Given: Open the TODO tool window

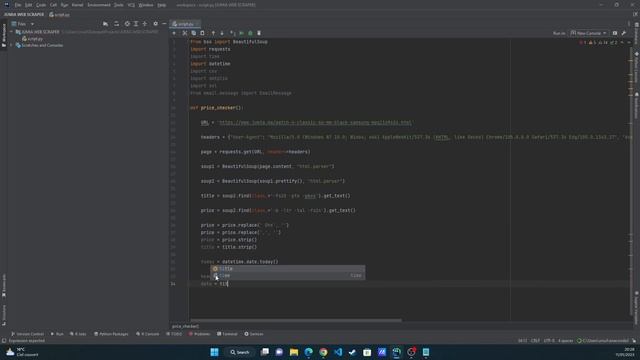Looking at the screenshot, I should tap(174, 334).
